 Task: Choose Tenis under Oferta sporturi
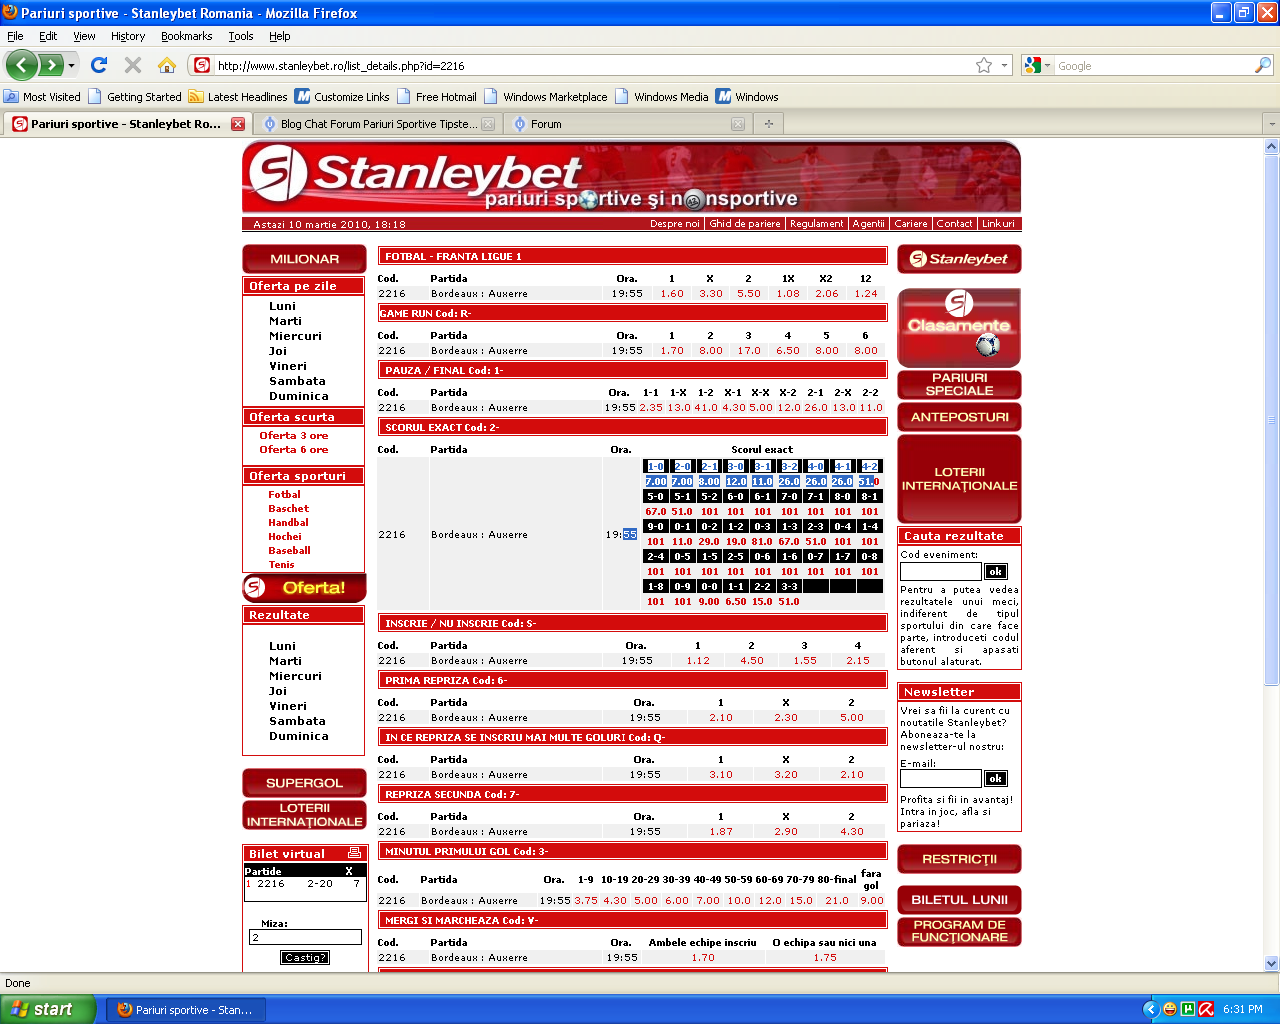(x=281, y=565)
